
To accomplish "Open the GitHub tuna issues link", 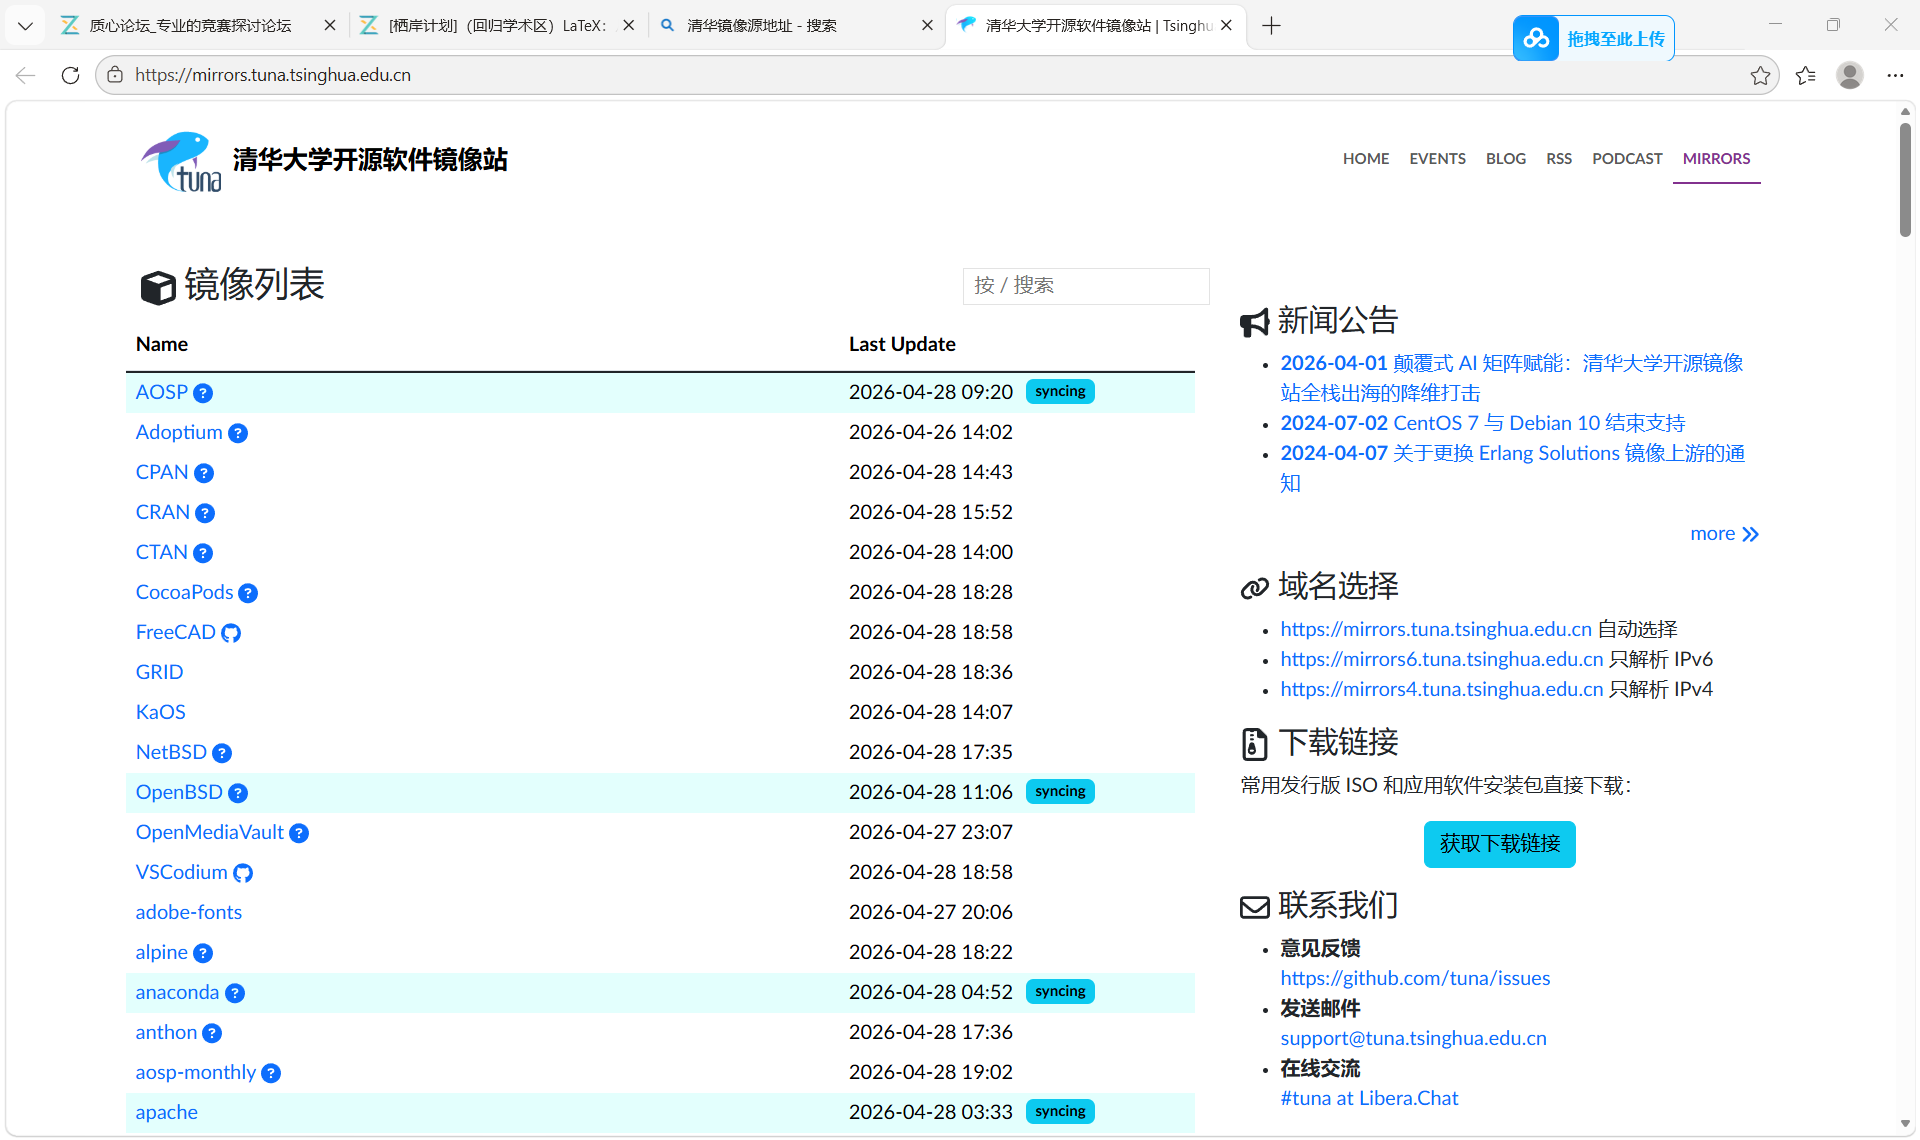I will tap(1415, 978).
